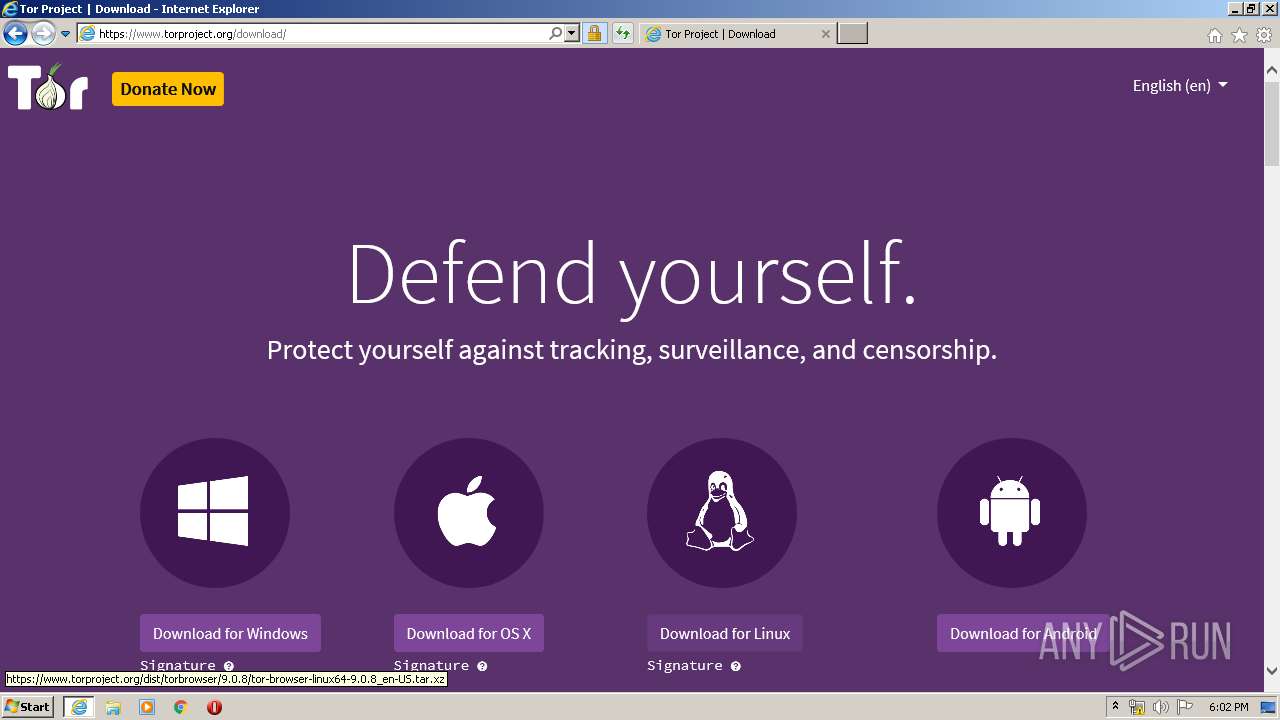Open the Home icon in Internet Explorer
Image resolution: width=1280 pixels, height=720 pixels.
click(x=1215, y=35)
